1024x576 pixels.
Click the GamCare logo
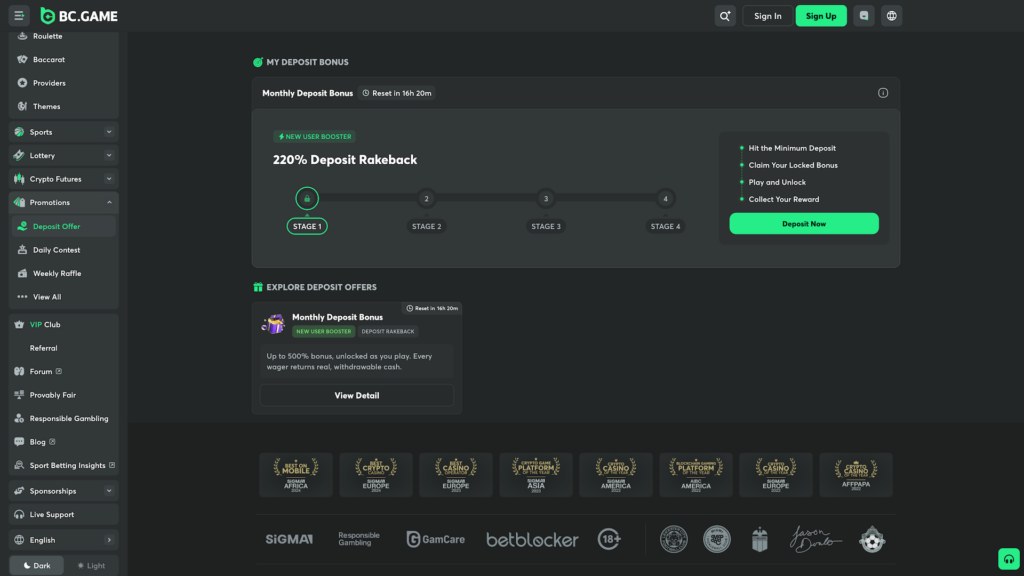436,539
